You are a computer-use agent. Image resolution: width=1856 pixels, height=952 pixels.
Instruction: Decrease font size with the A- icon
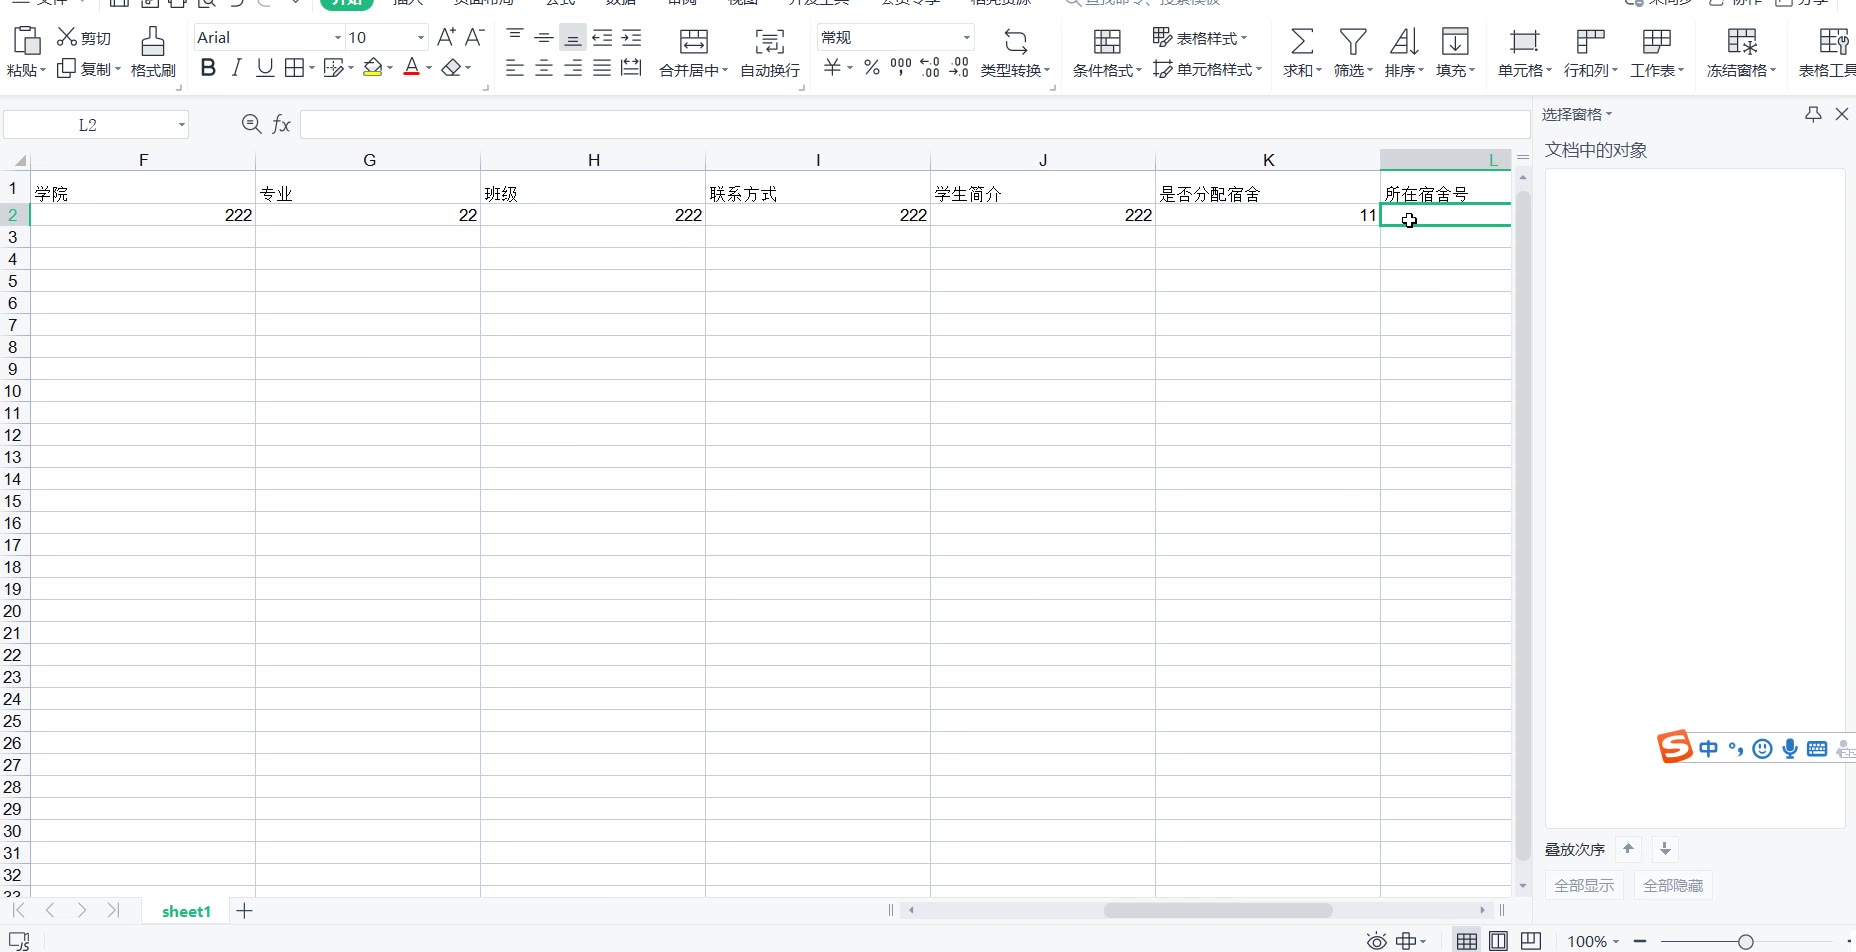point(475,38)
